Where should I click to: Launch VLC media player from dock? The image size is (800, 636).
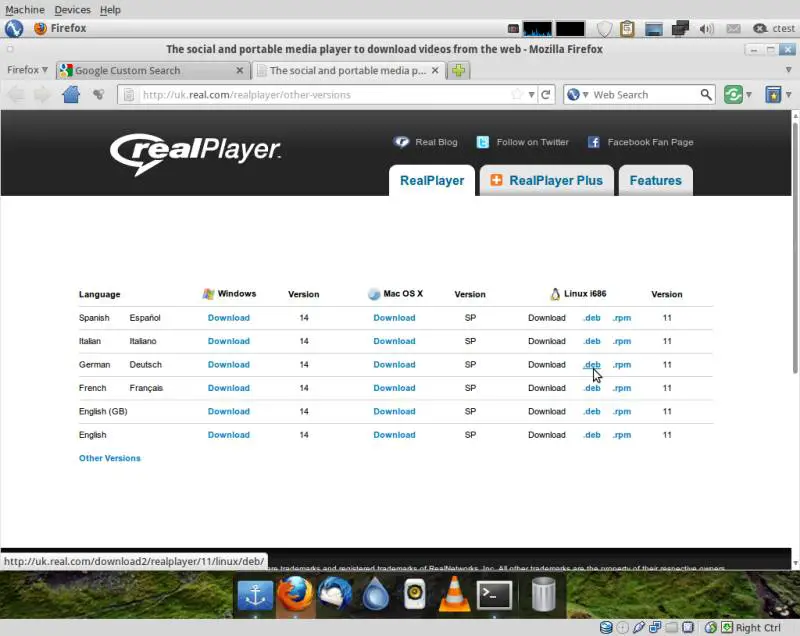click(x=454, y=594)
